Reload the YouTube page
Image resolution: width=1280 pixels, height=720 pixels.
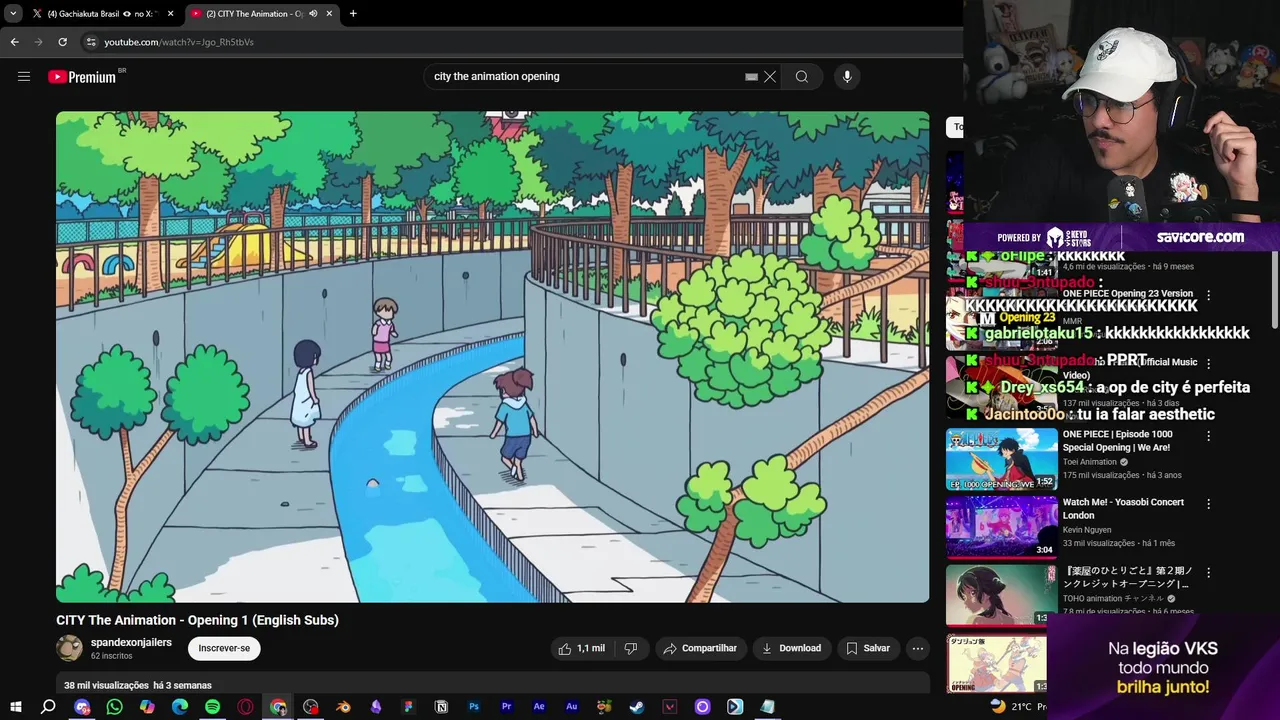tap(62, 42)
